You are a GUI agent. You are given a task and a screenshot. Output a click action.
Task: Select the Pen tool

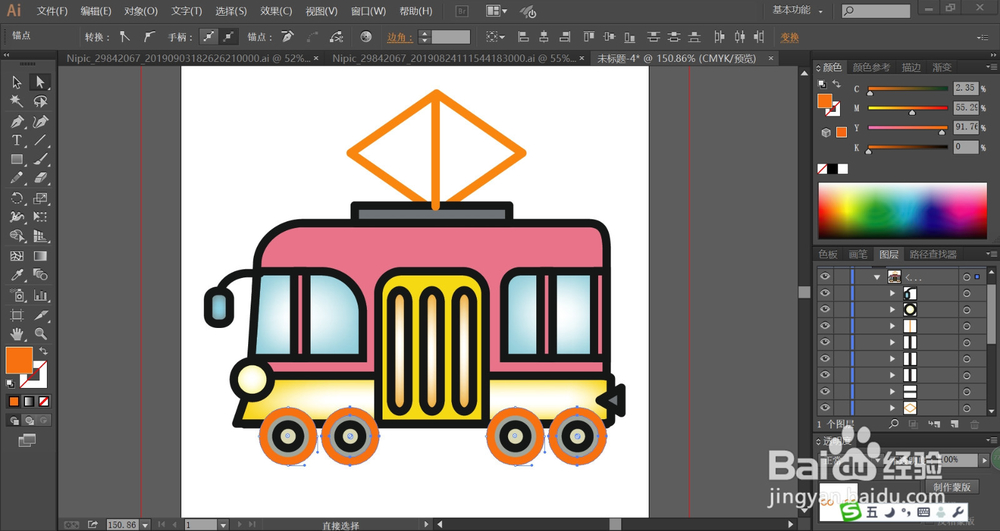tap(17, 121)
